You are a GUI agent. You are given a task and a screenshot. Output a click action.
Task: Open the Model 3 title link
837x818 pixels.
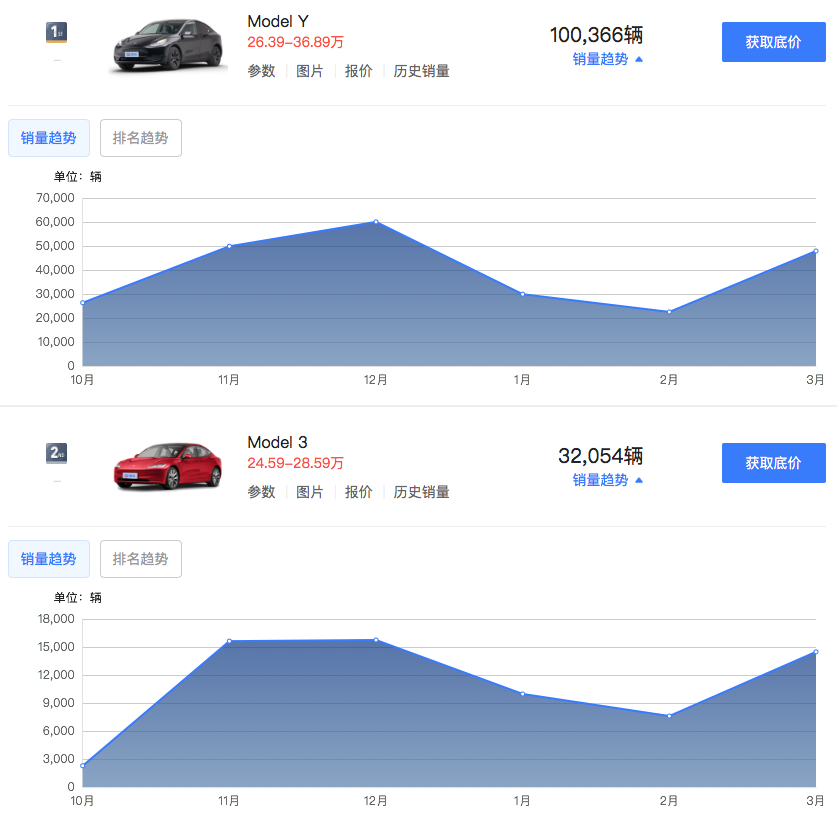[x=278, y=442]
